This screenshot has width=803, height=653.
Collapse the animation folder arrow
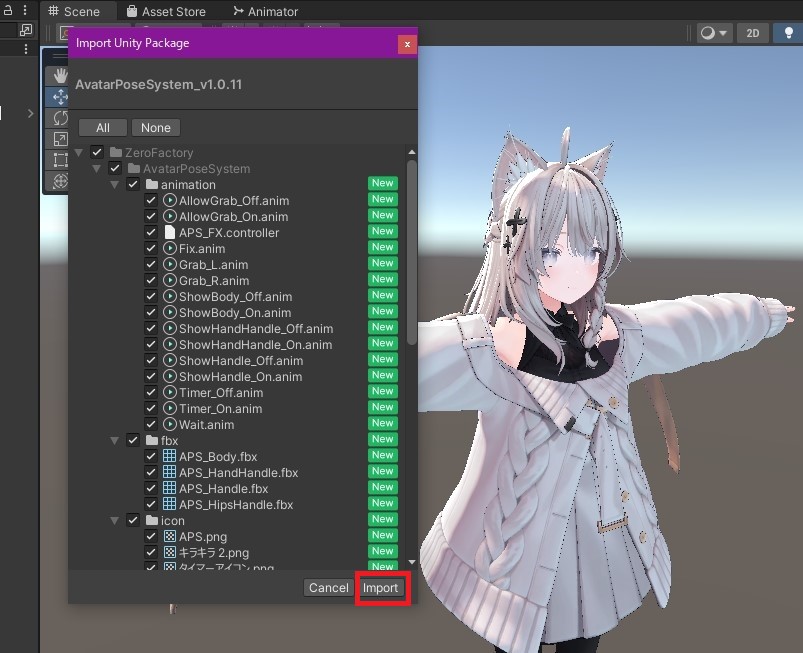(115, 184)
